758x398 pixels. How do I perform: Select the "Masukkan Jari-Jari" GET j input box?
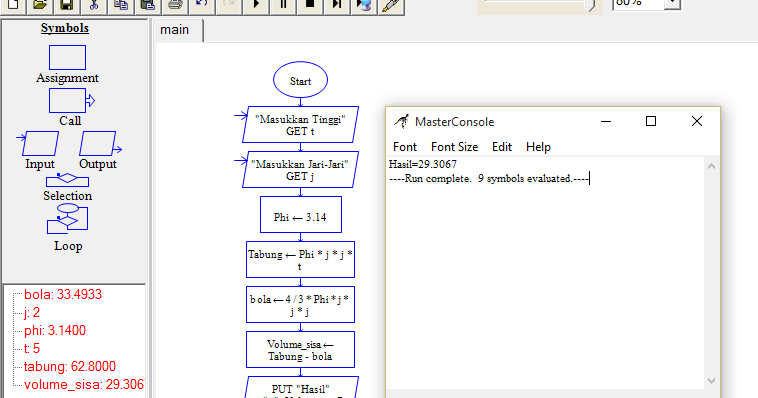pyautogui.click(x=300, y=169)
